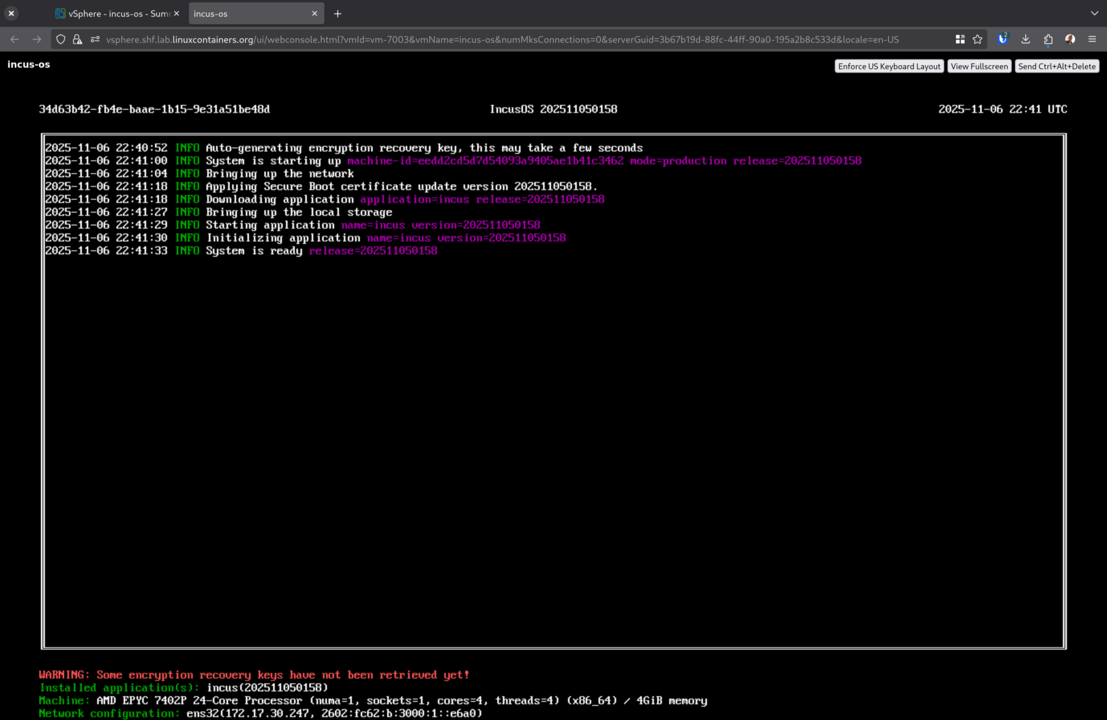Show site security info via padlock icon
This screenshot has height=720, width=1107.
click(77, 39)
